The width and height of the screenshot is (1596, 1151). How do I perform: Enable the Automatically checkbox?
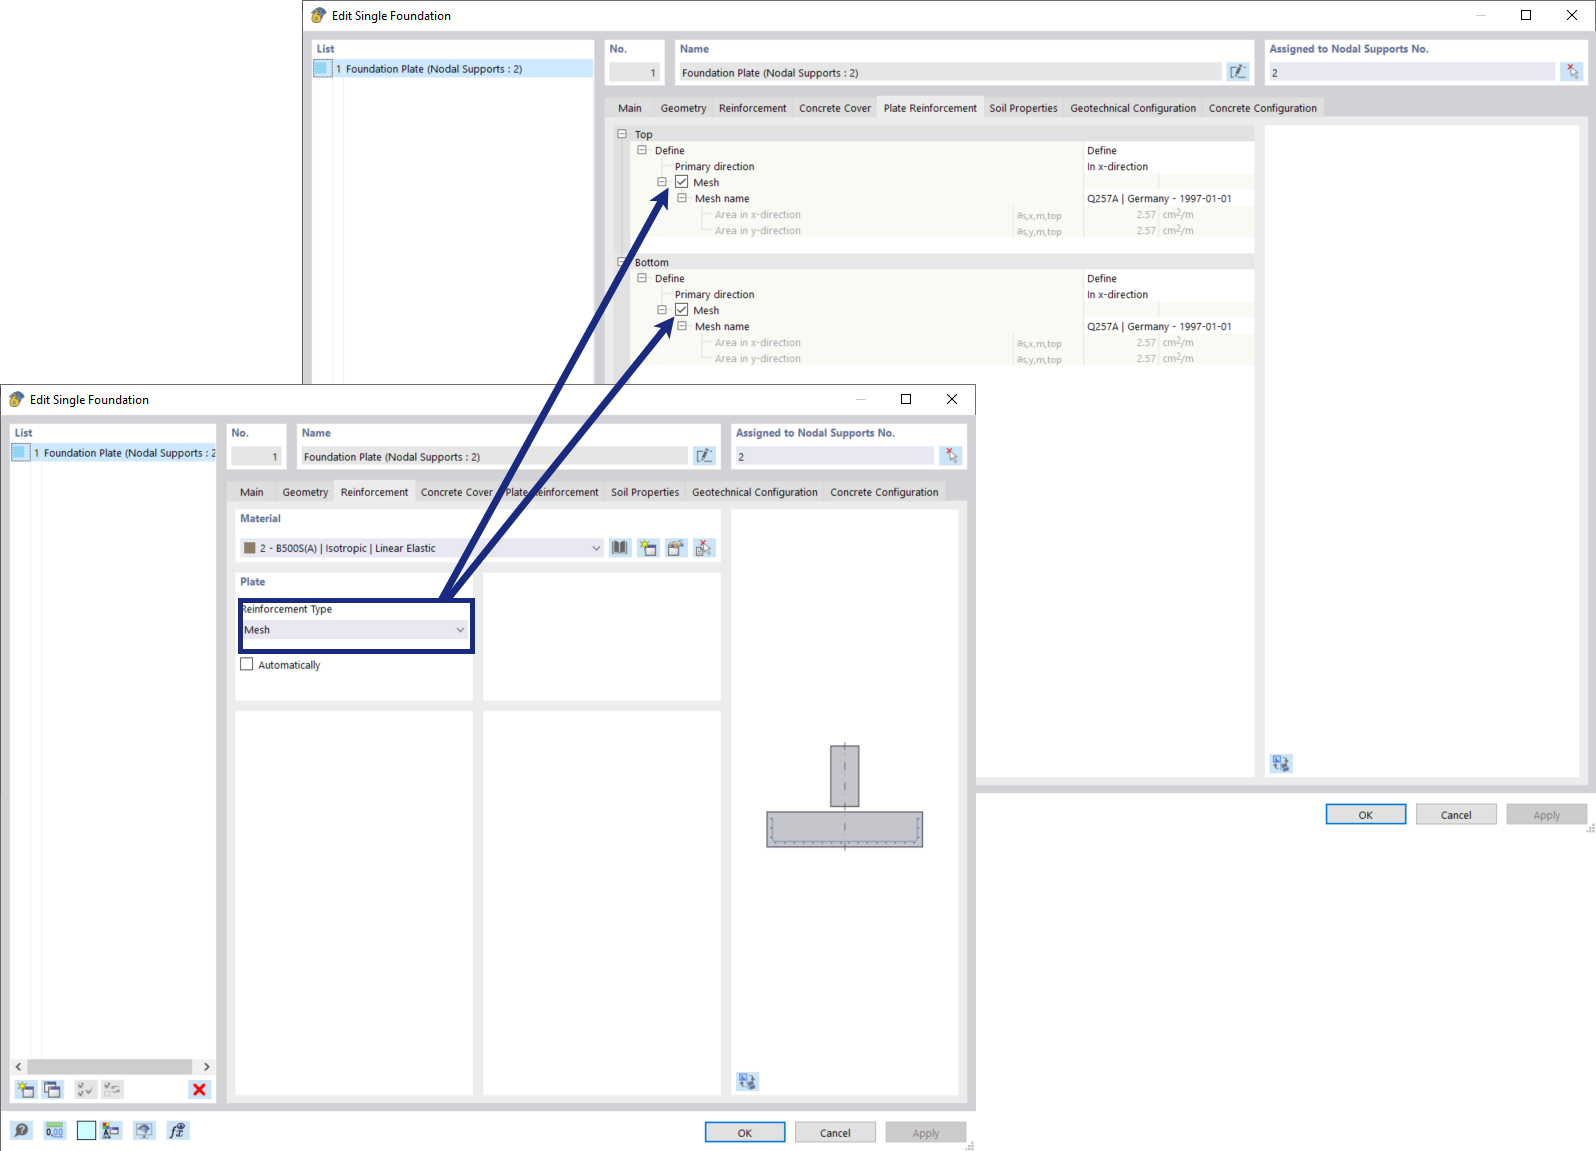(247, 664)
